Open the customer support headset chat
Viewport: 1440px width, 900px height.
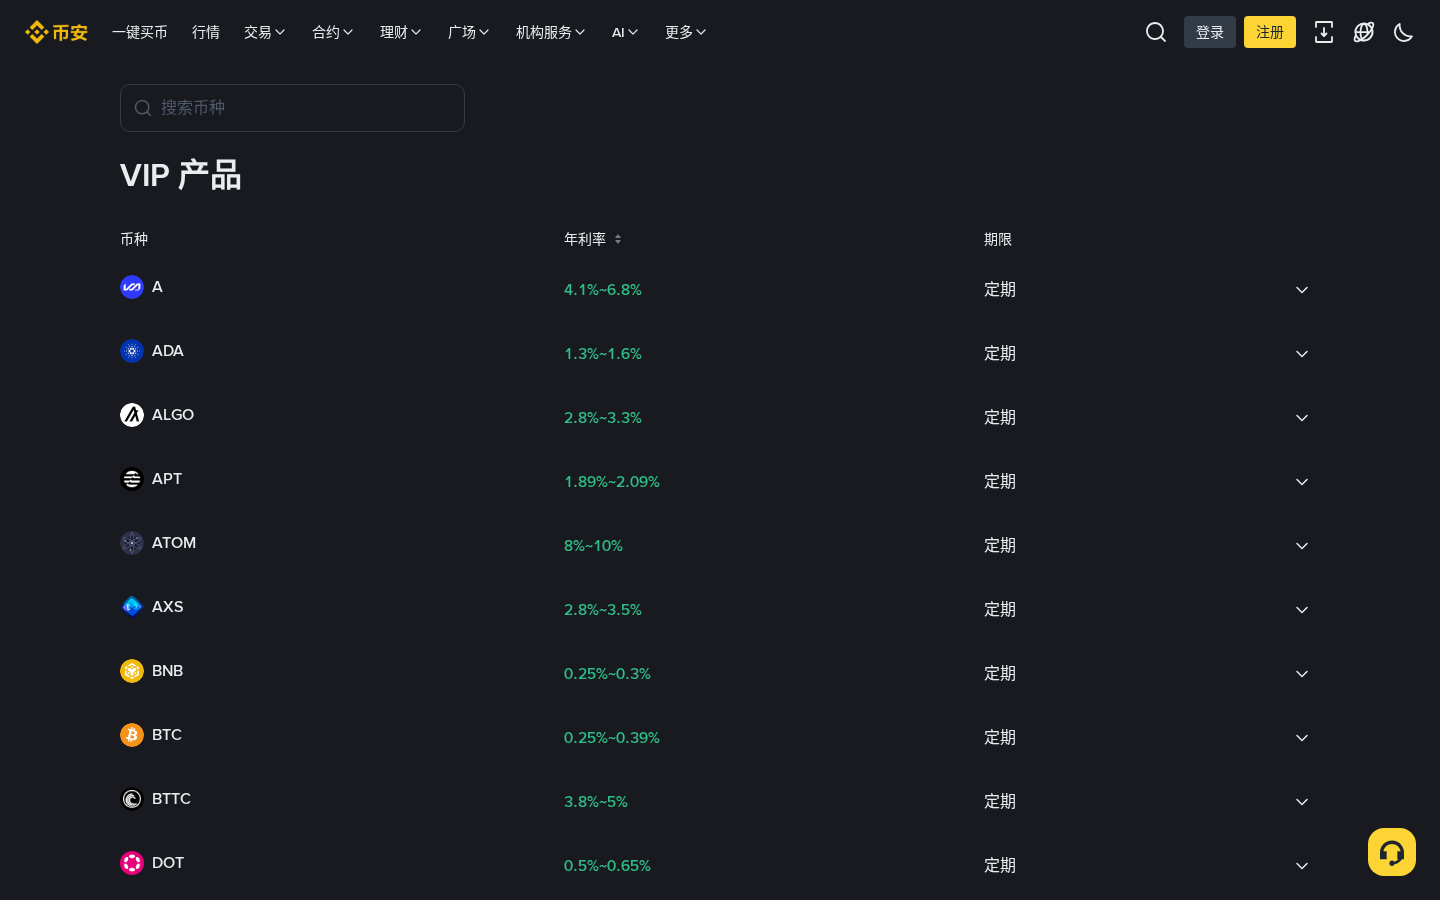click(1392, 852)
